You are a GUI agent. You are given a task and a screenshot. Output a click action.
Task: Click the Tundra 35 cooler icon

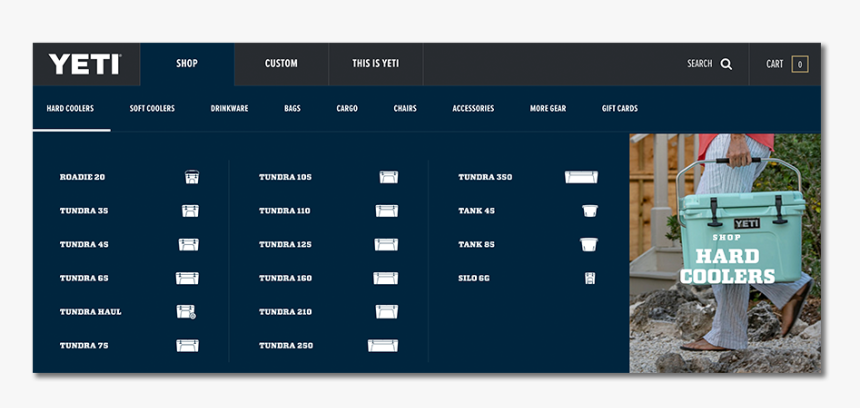pos(190,211)
